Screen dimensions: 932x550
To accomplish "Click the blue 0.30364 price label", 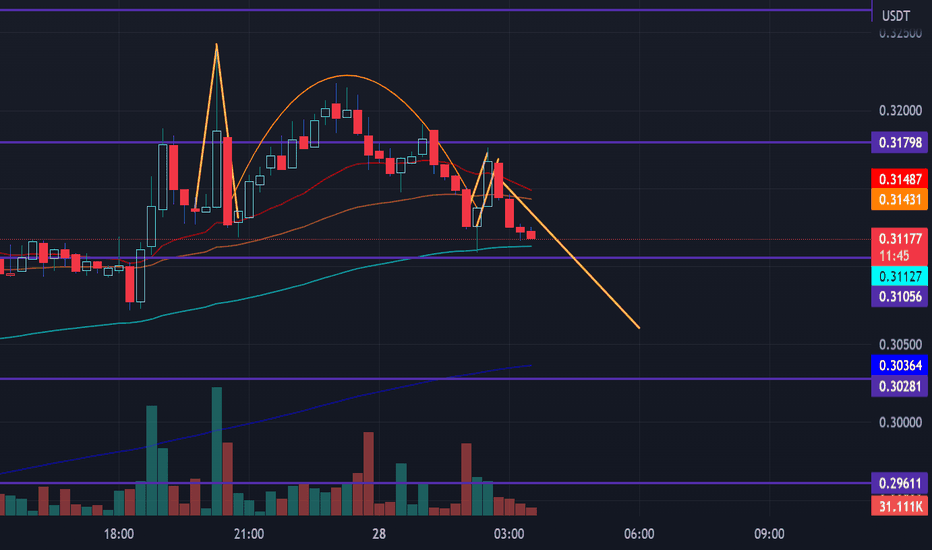I will (899, 365).
